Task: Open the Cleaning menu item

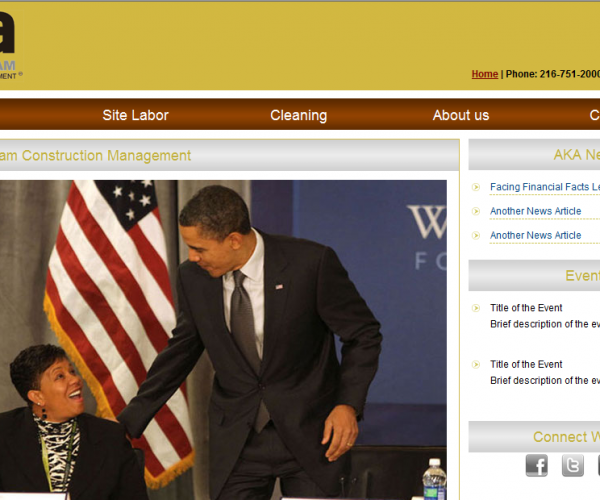Action: click(298, 115)
